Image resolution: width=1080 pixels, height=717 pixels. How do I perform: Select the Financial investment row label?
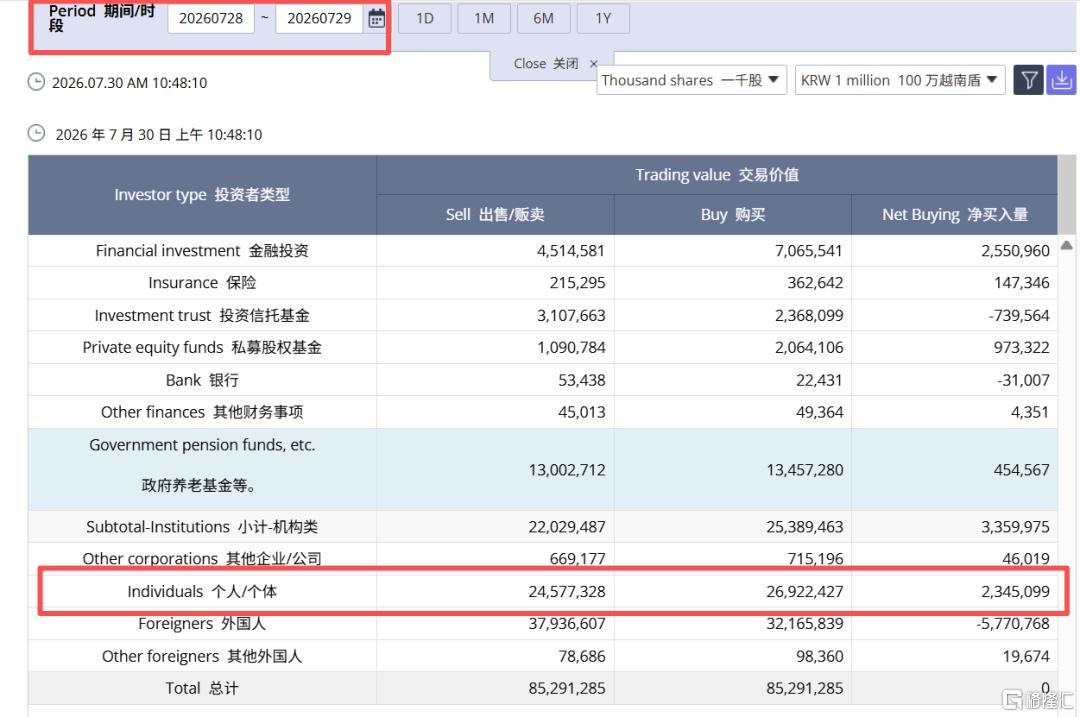pos(202,251)
